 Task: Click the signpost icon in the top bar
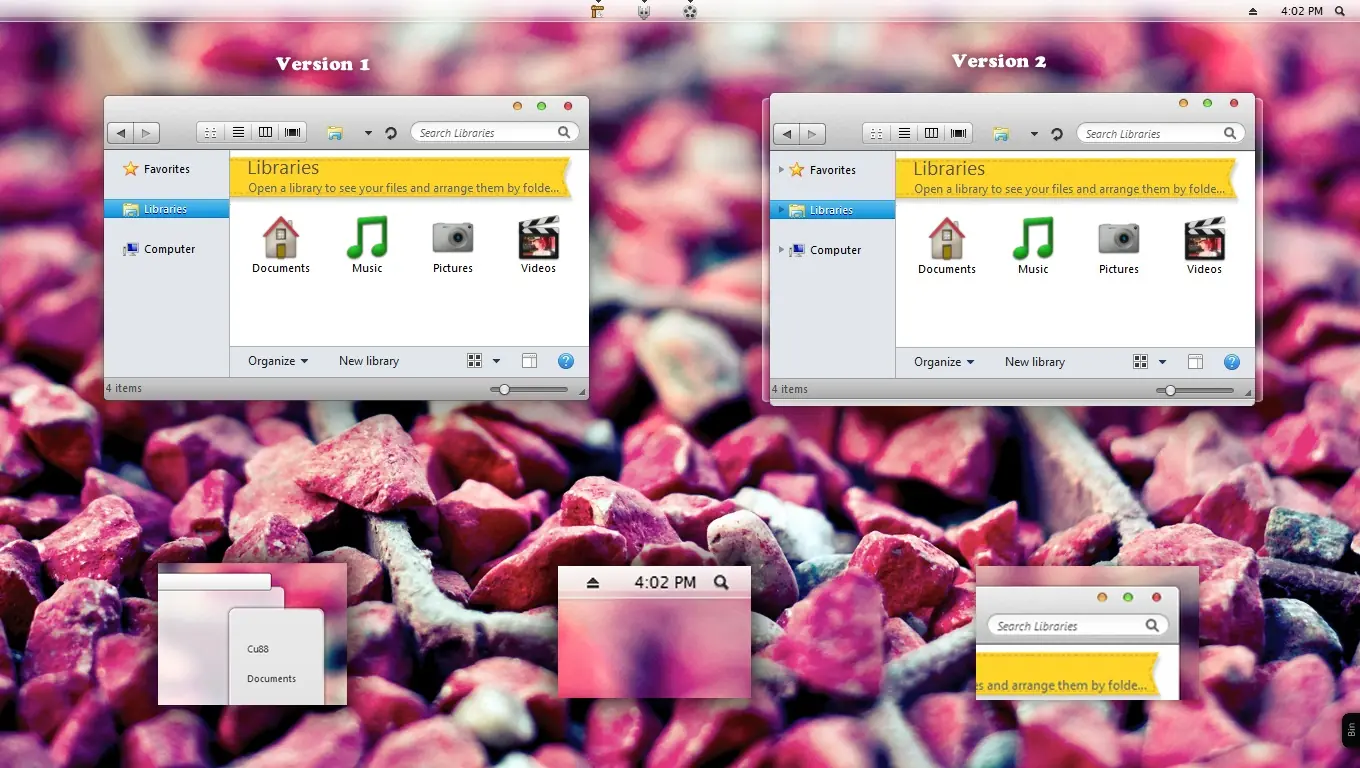[x=597, y=11]
